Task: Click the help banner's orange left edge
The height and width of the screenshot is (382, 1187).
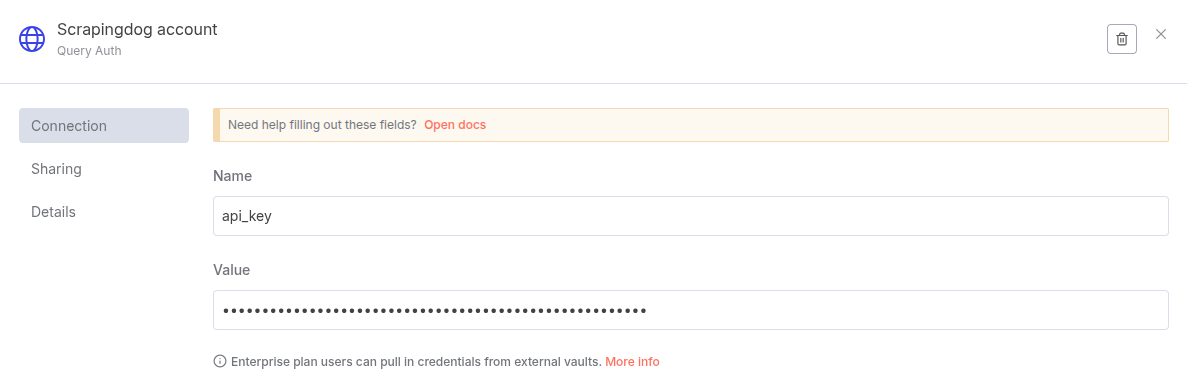Action: tap(217, 125)
